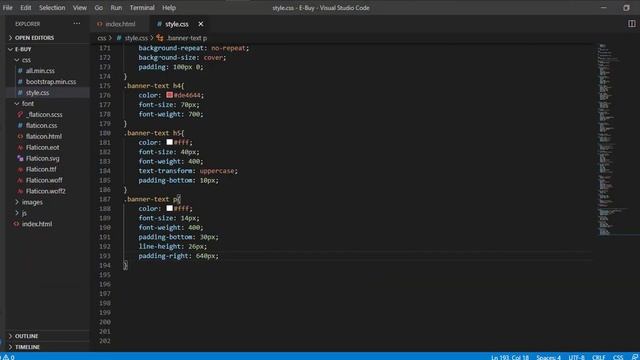
Task: Click the white swatch on line 188
Action: [169, 209]
